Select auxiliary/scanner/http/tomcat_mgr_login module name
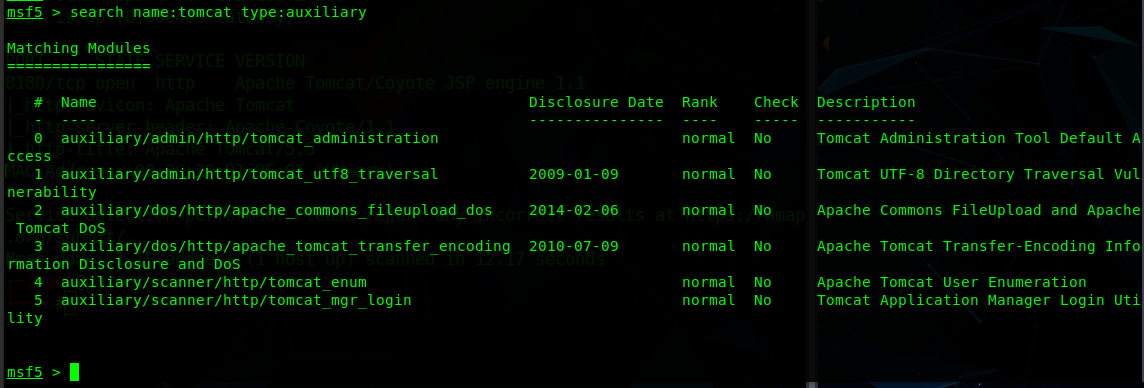 tap(236, 300)
